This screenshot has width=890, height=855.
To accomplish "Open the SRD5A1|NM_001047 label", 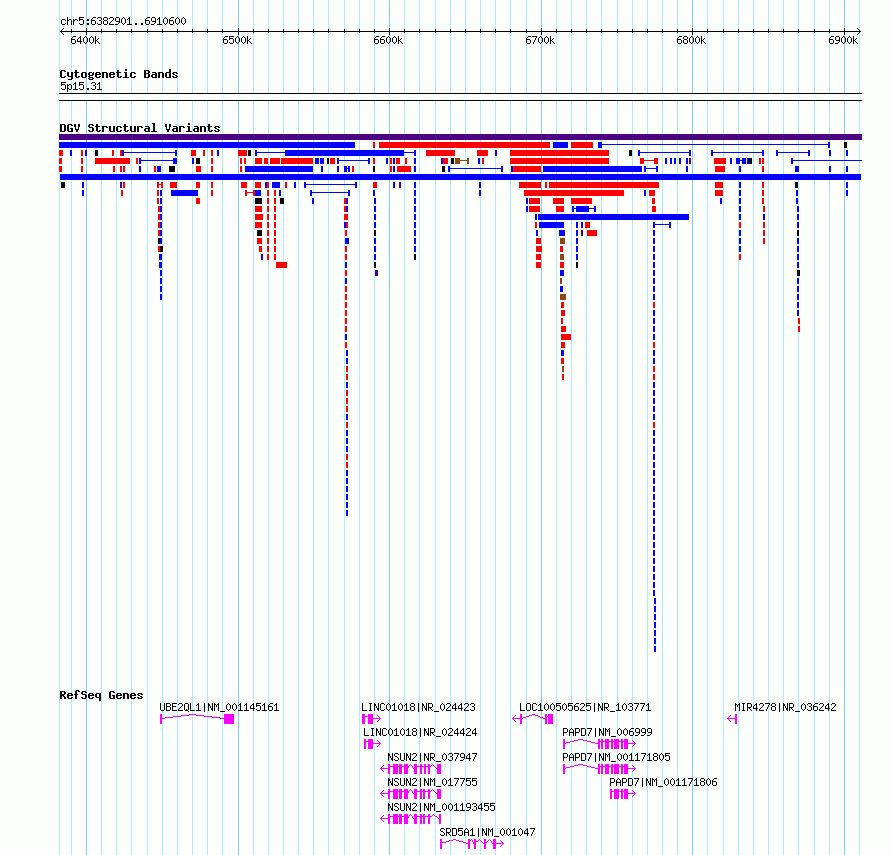I will pos(487,832).
